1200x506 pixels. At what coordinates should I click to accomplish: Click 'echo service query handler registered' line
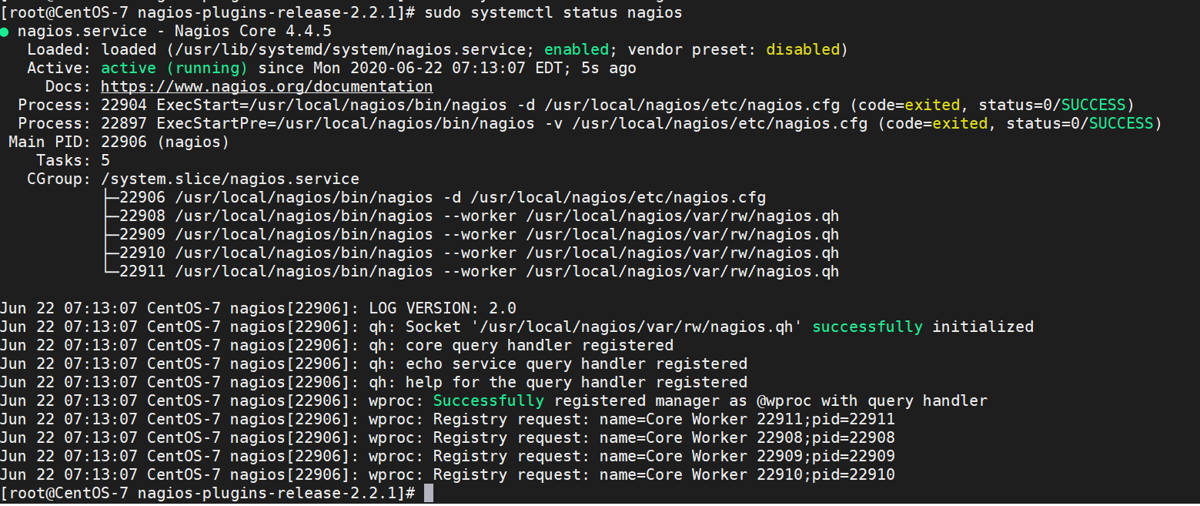374,364
